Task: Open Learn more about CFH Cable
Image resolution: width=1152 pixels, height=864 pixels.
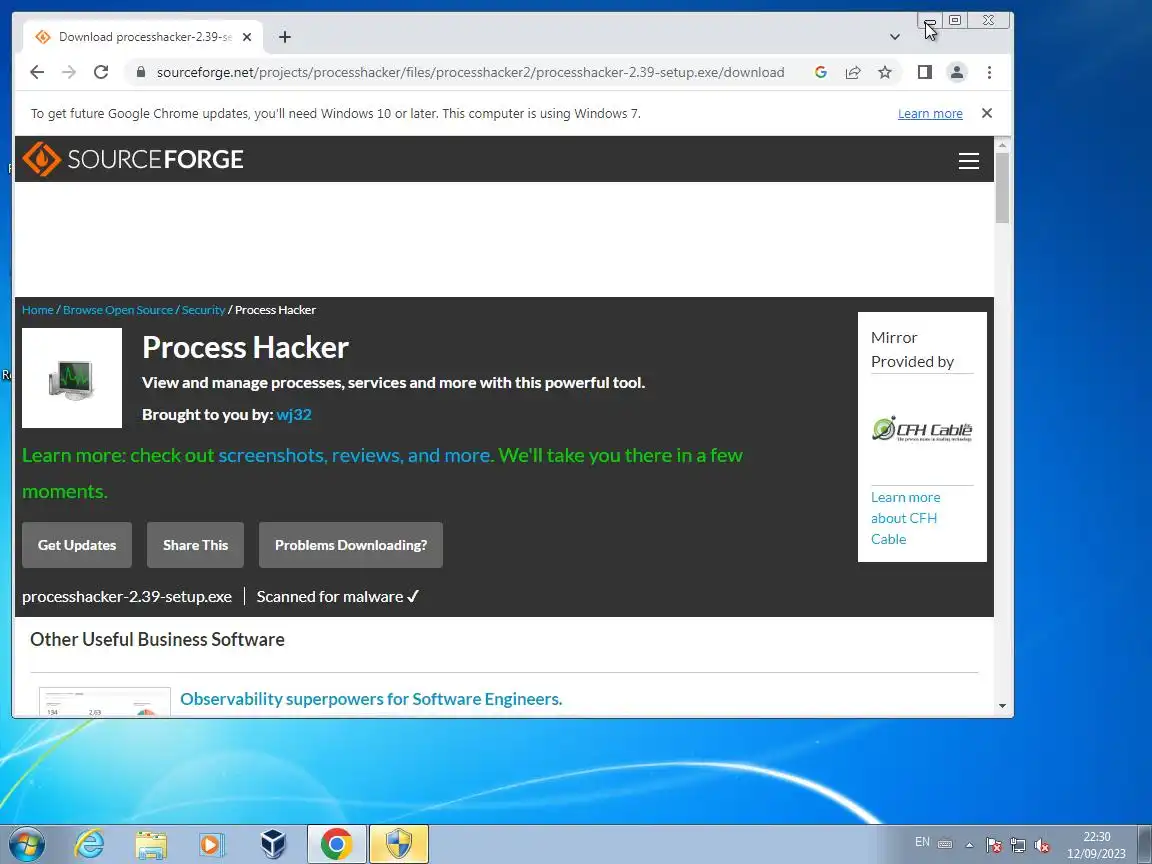Action: click(x=905, y=518)
